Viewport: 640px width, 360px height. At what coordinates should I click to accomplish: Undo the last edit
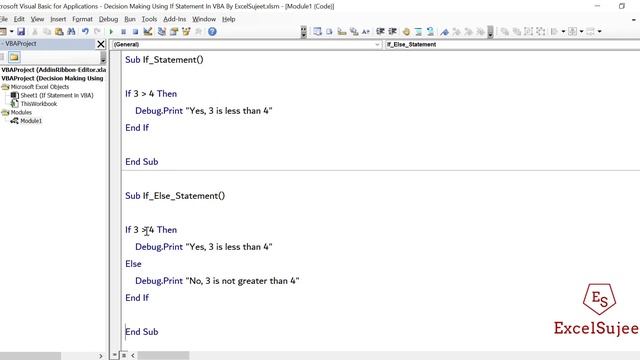coord(85,31)
